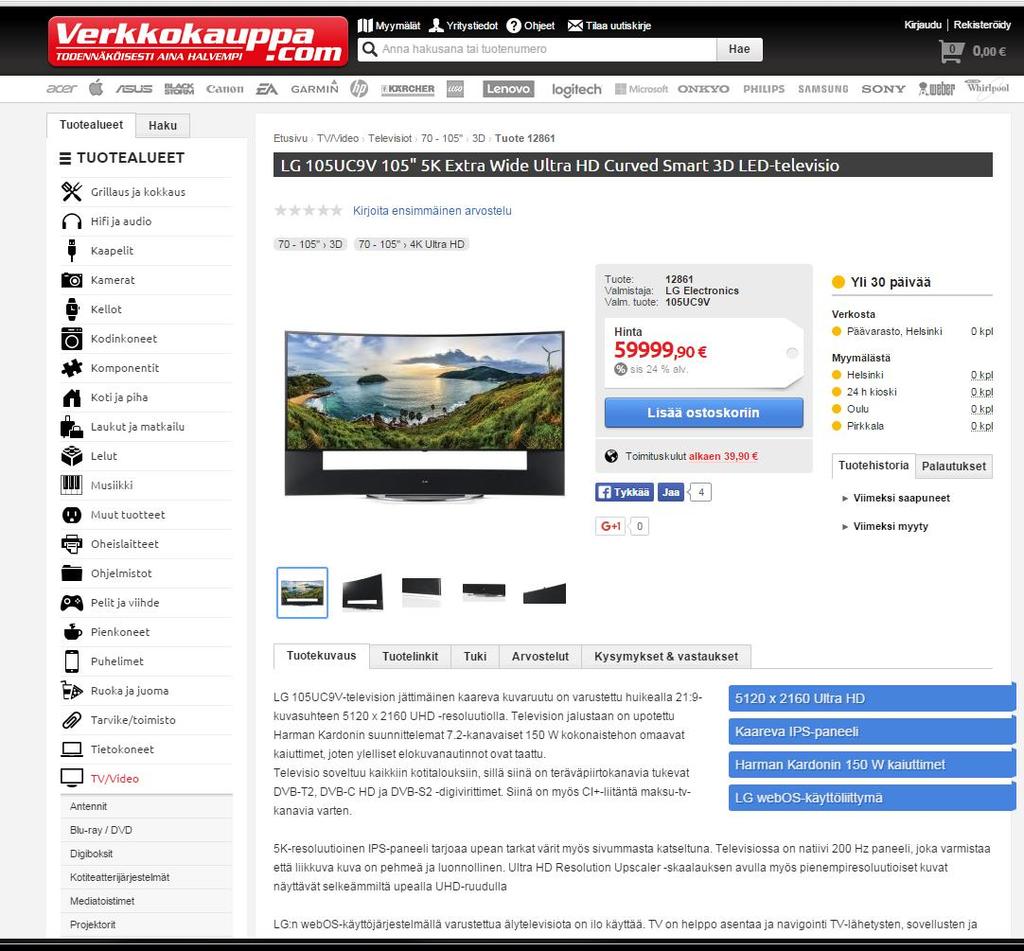The height and width of the screenshot is (951, 1024).
Task: Select the second angled TV thumbnail
Action: (x=362, y=591)
